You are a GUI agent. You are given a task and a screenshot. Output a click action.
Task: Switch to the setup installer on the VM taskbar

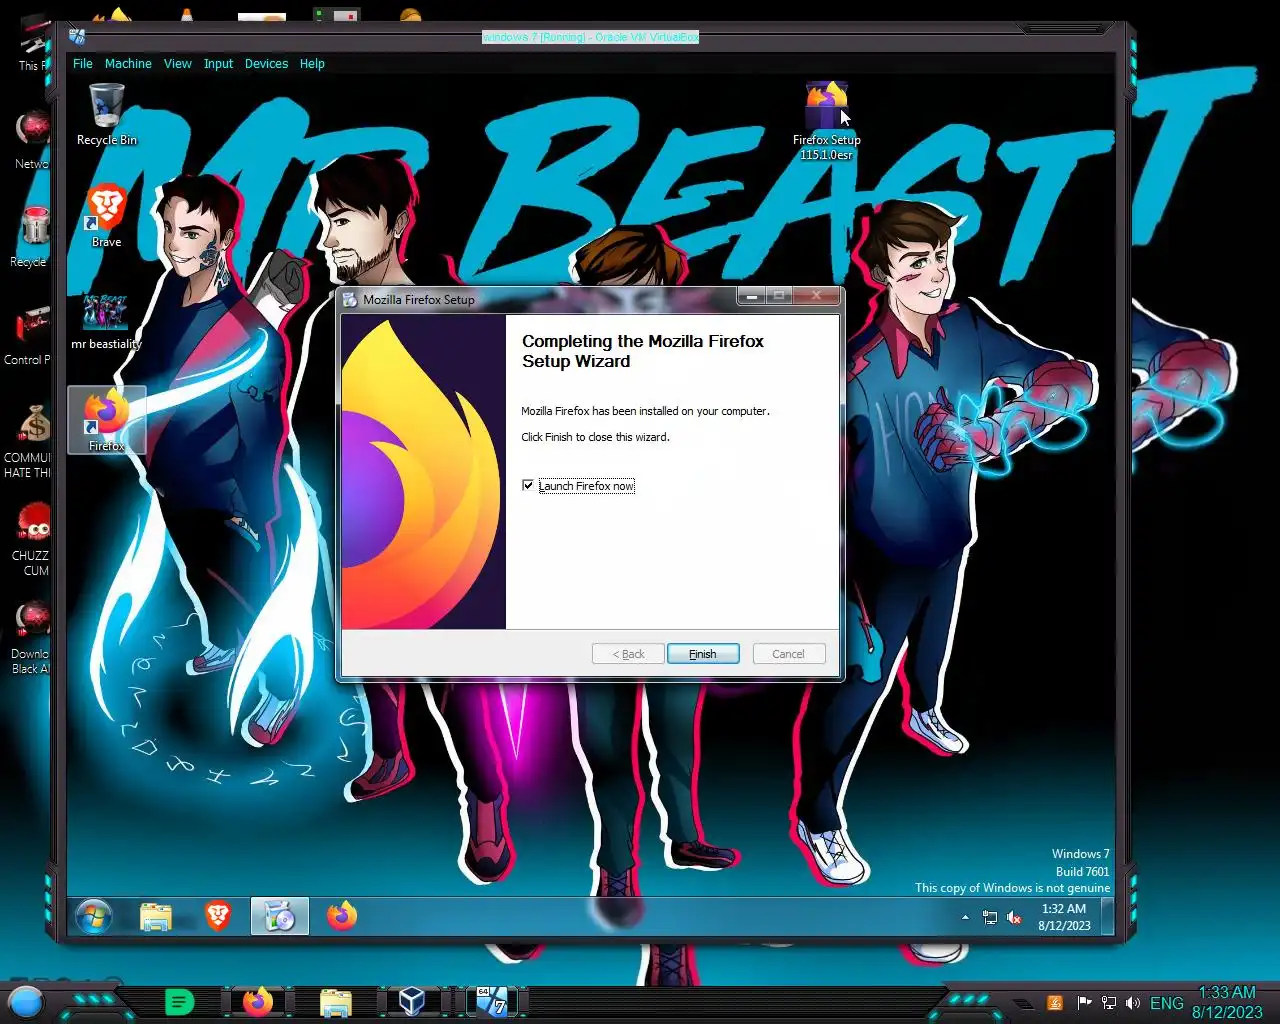click(280, 916)
